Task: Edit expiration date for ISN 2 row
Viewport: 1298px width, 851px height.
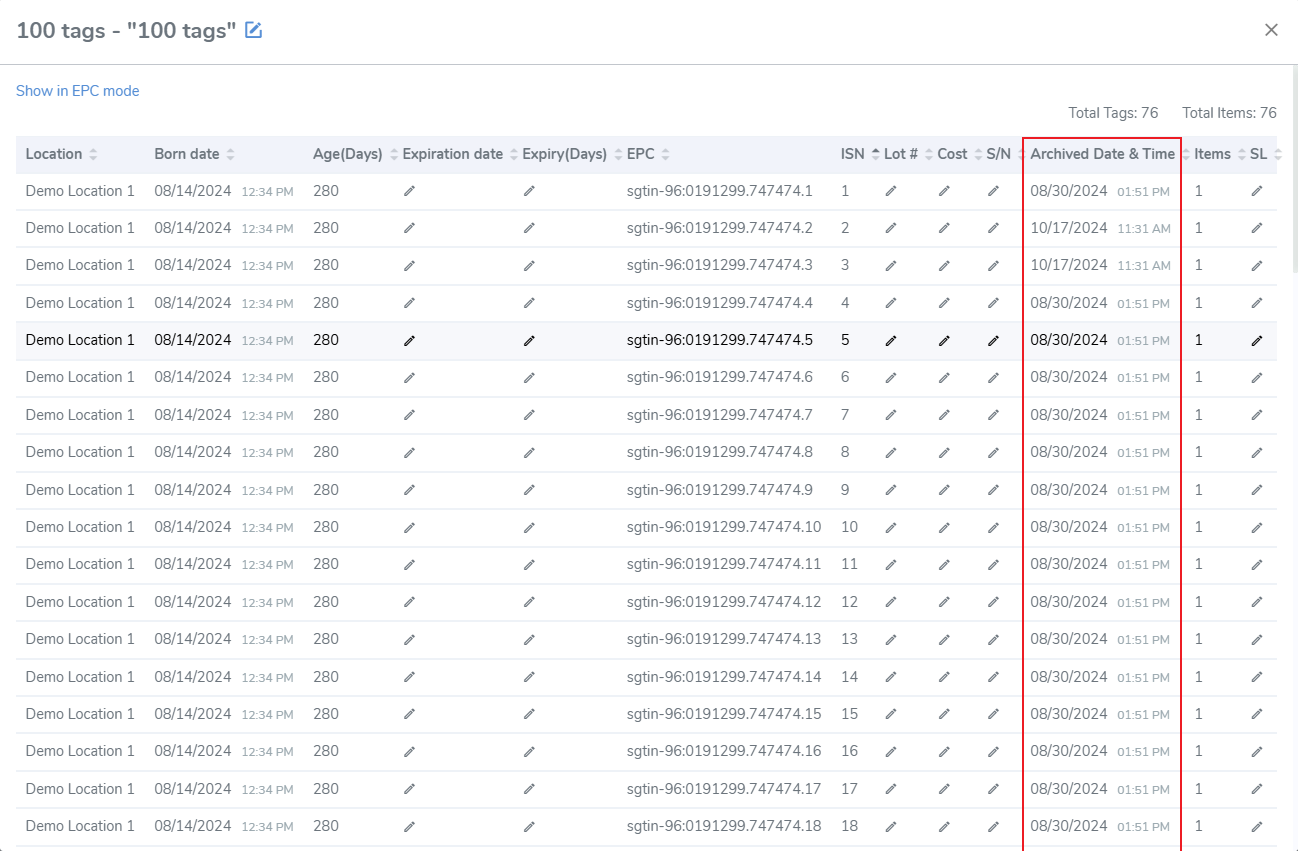Action: 409,228
